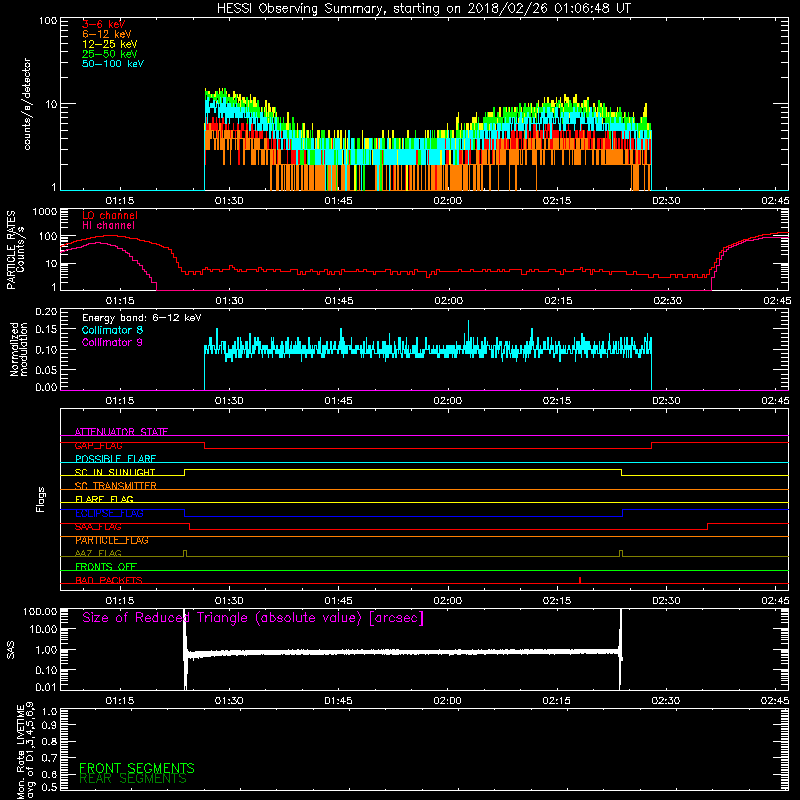Click the "SC_TRANSMITTER" flag label
800x800 pixels.
[x=116, y=486]
